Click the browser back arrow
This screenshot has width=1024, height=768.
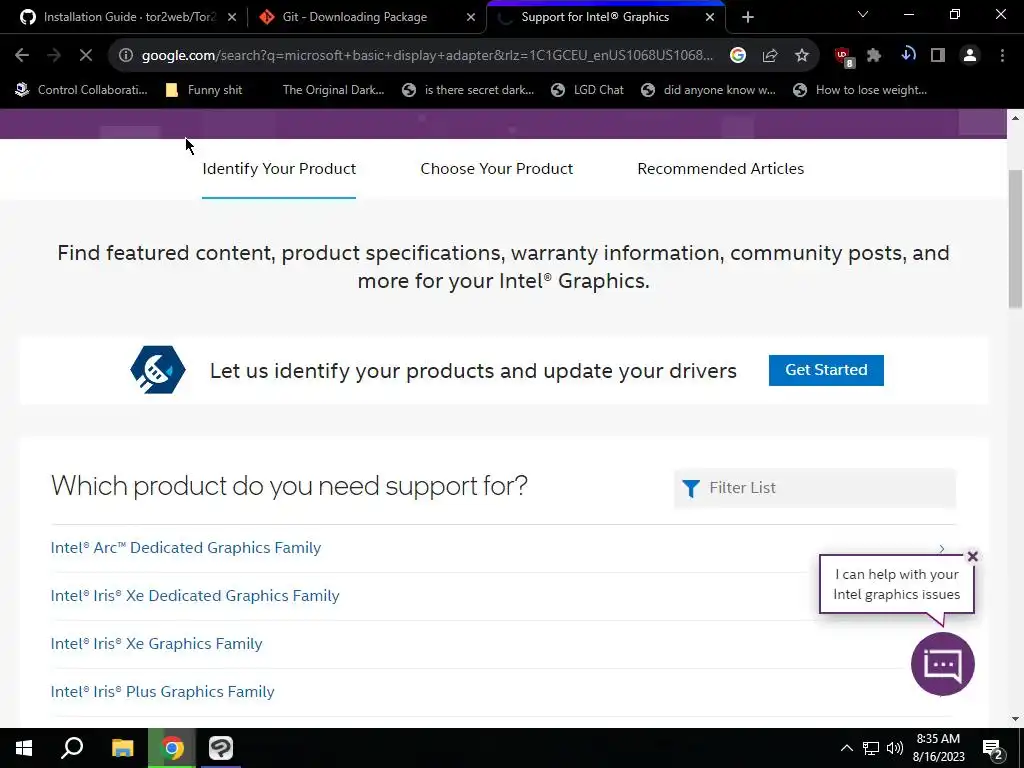(22, 56)
